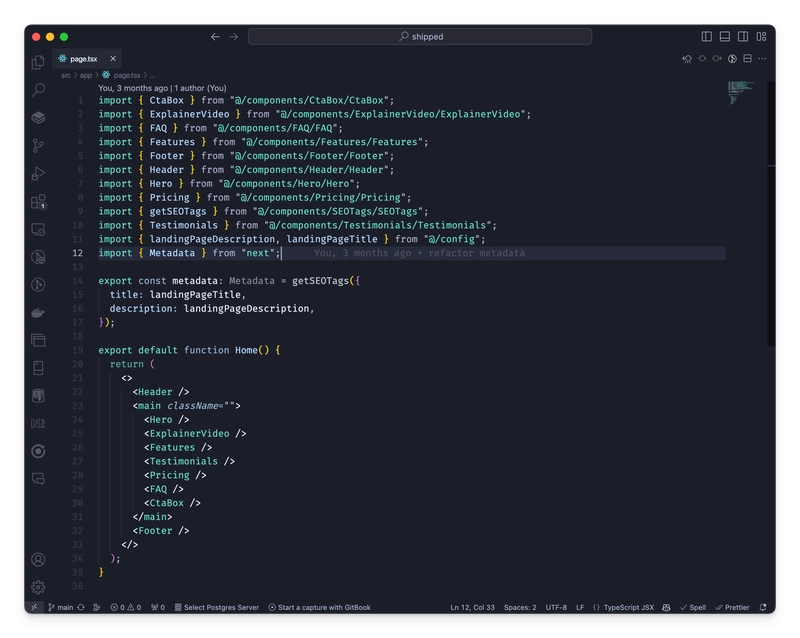Open the Explorer view in activity bar
The height and width of the screenshot is (638, 800).
click(38, 62)
